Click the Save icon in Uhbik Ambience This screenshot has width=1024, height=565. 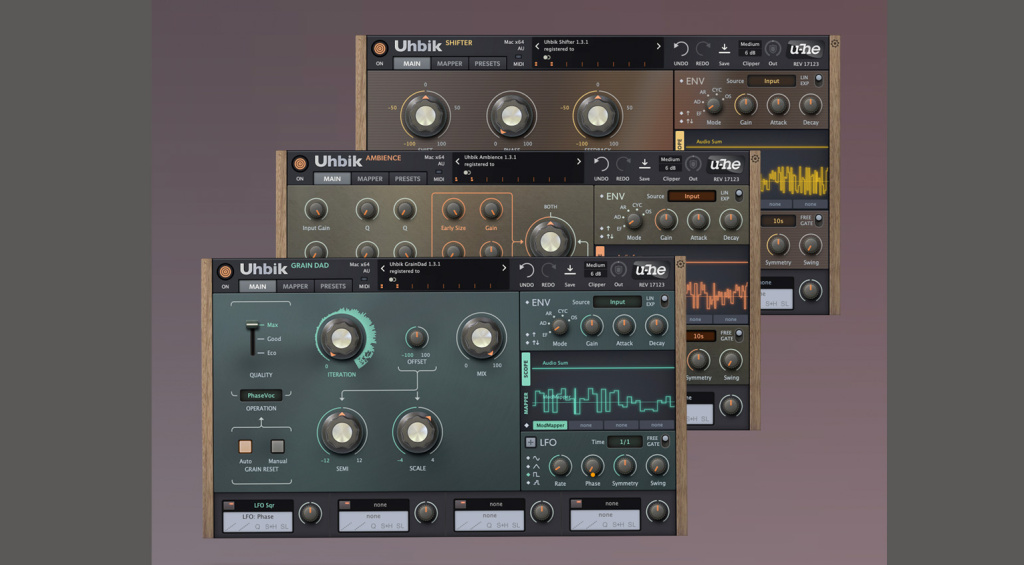645,163
